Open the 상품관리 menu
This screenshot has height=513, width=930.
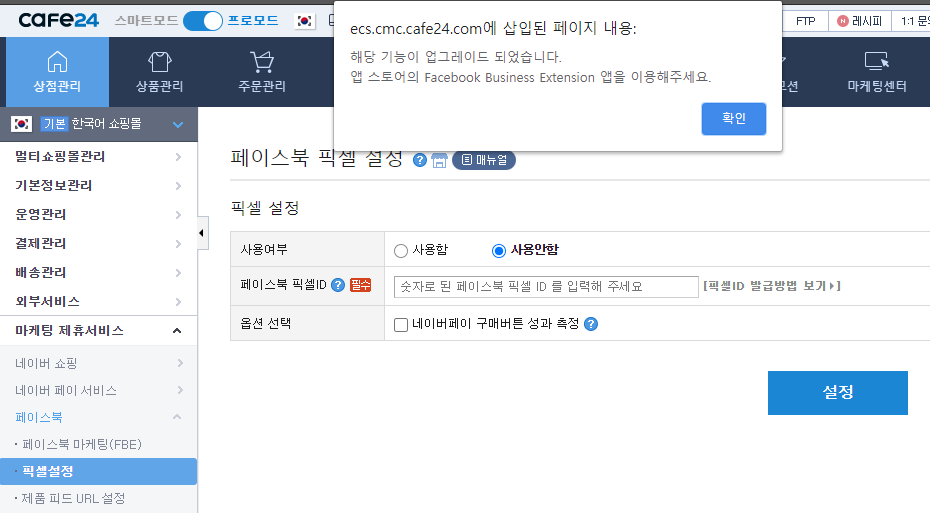[x=160, y=72]
